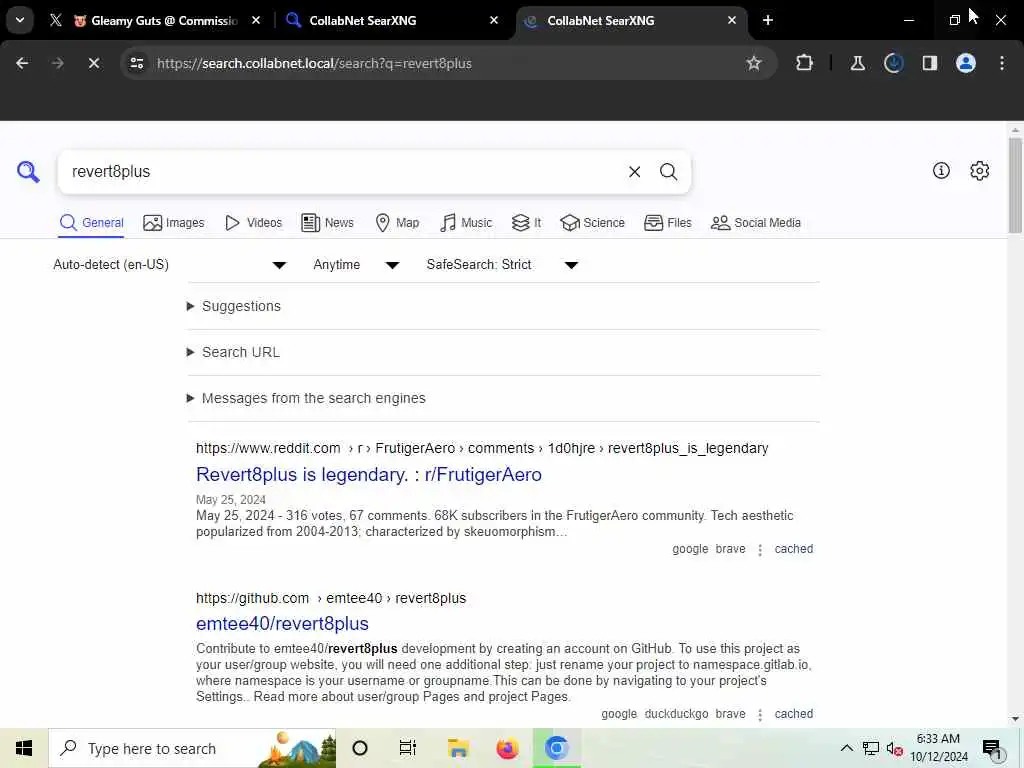This screenshot has width=1024, height=768.
Task: Open cached link for reddit result
Action: [793, 549]
